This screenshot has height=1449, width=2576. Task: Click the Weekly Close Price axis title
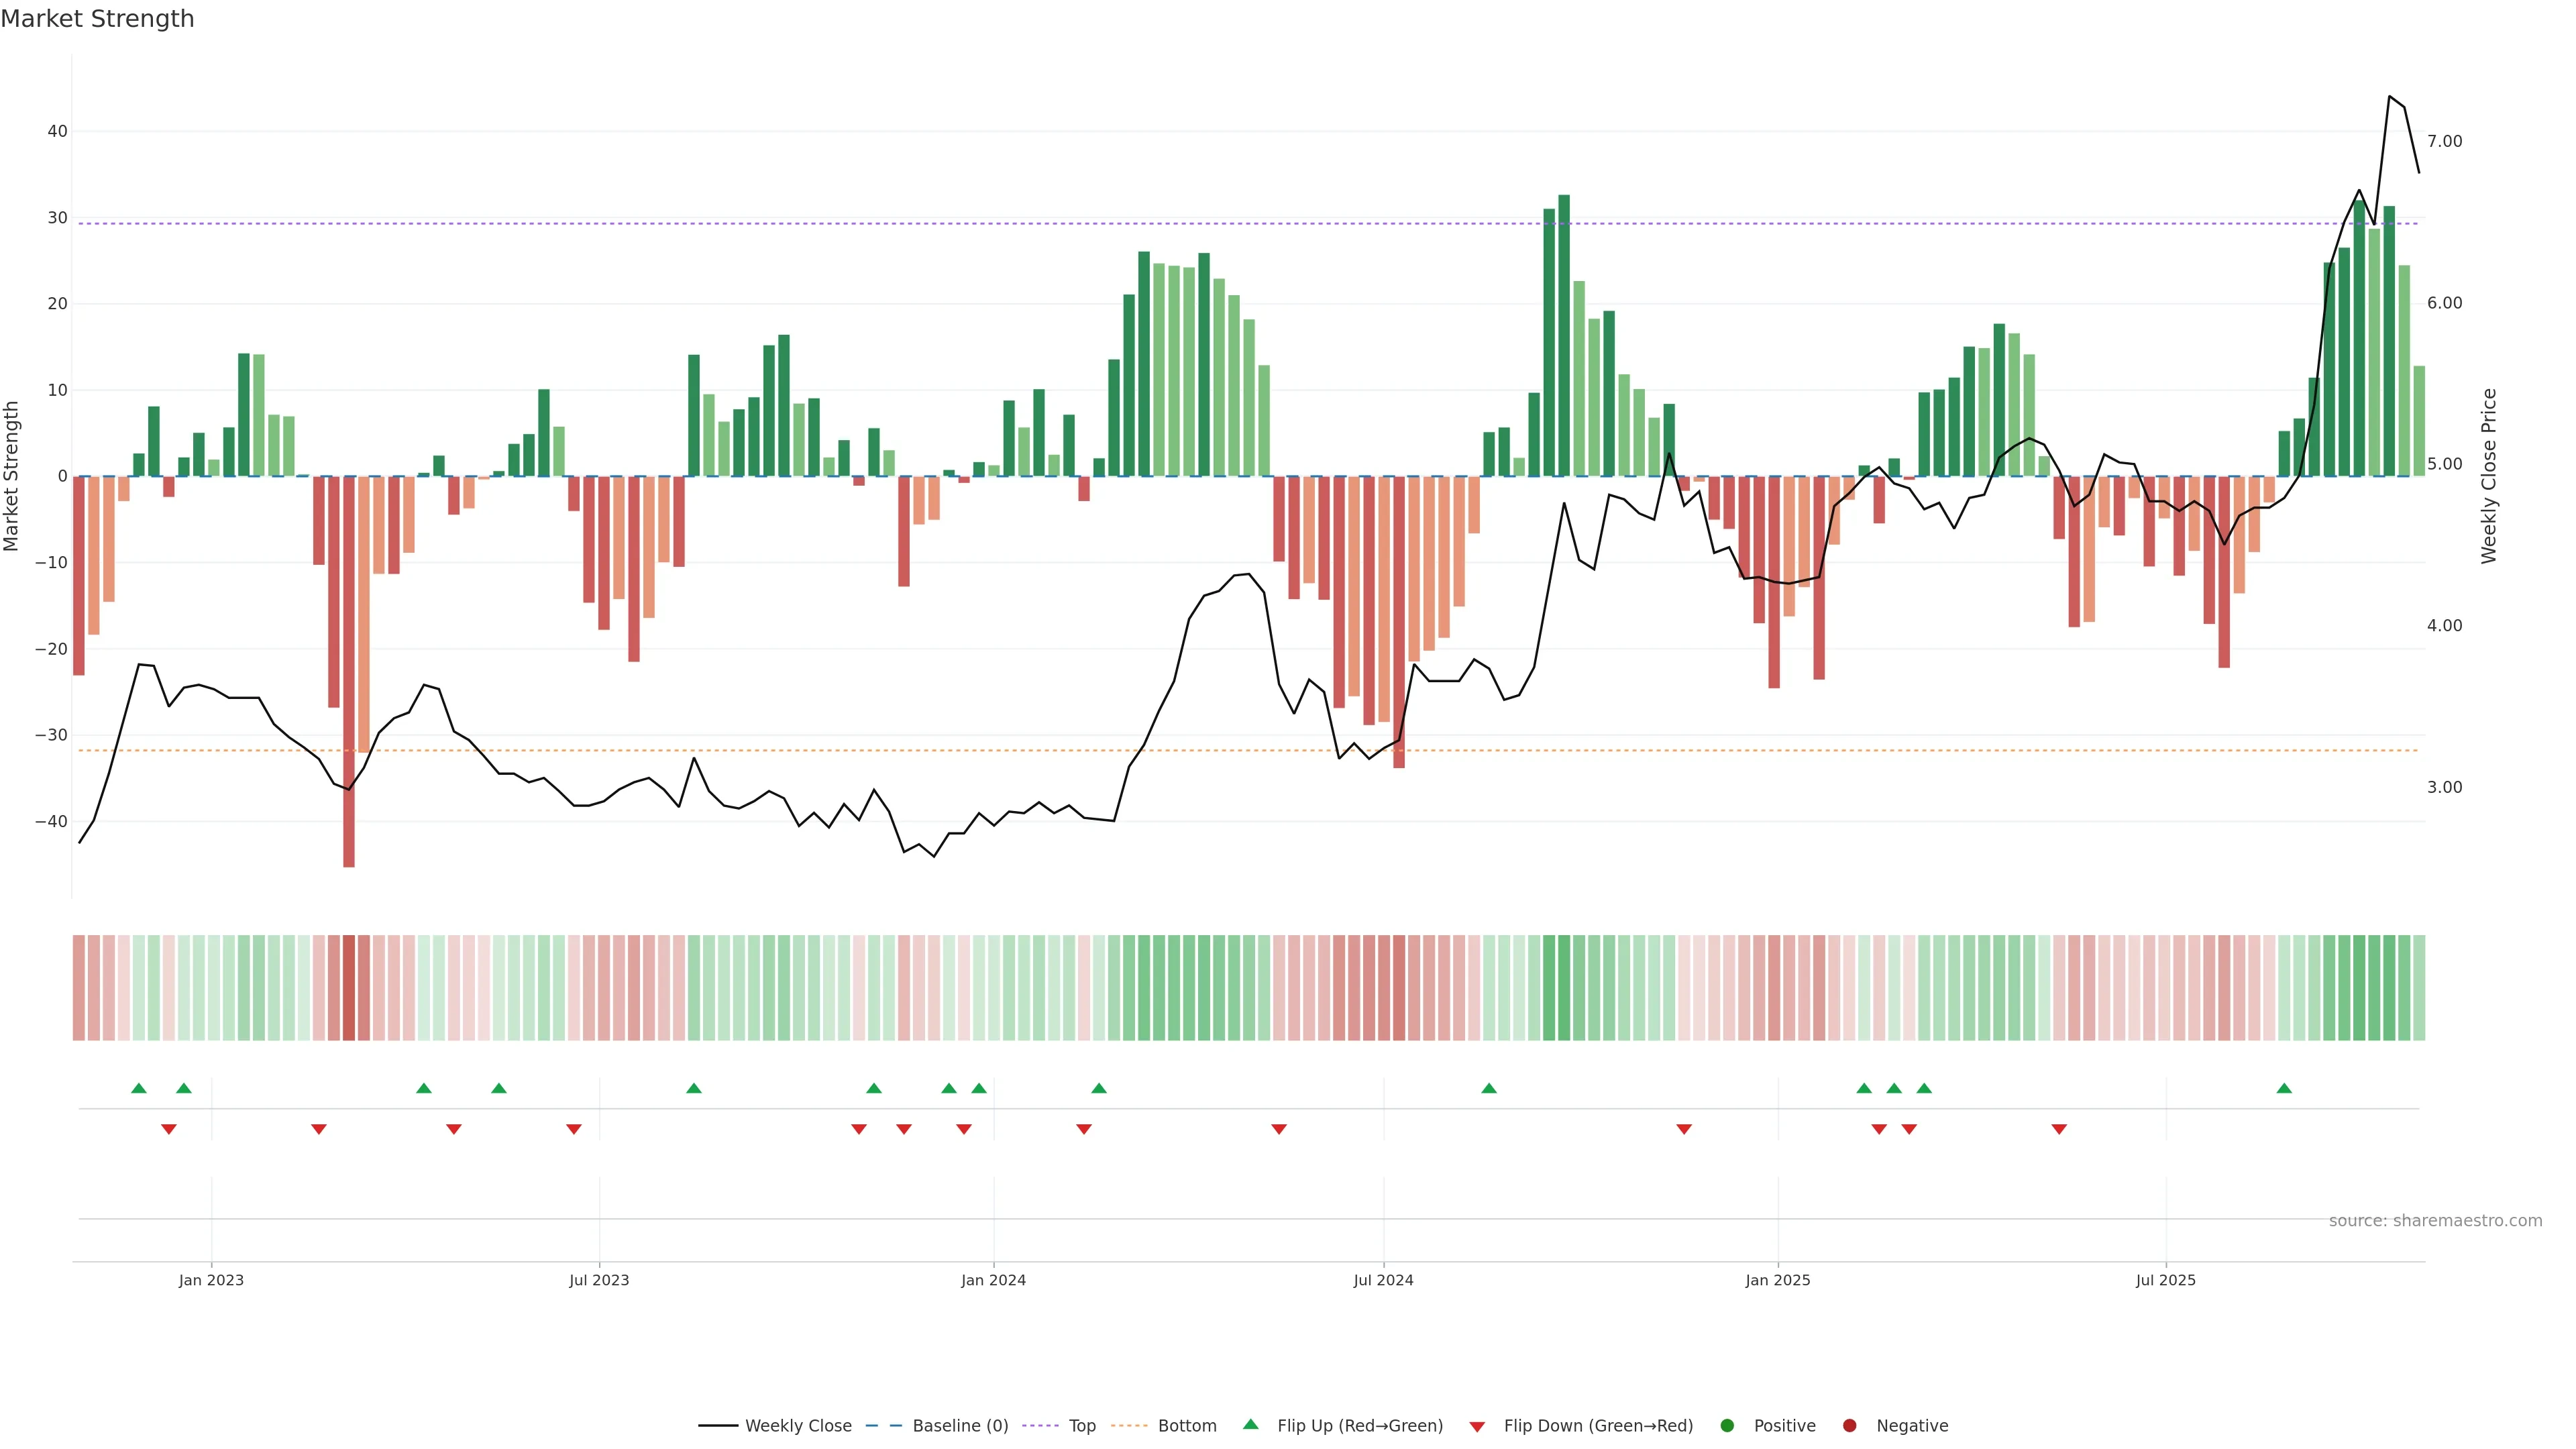[x=2489, y=476]
